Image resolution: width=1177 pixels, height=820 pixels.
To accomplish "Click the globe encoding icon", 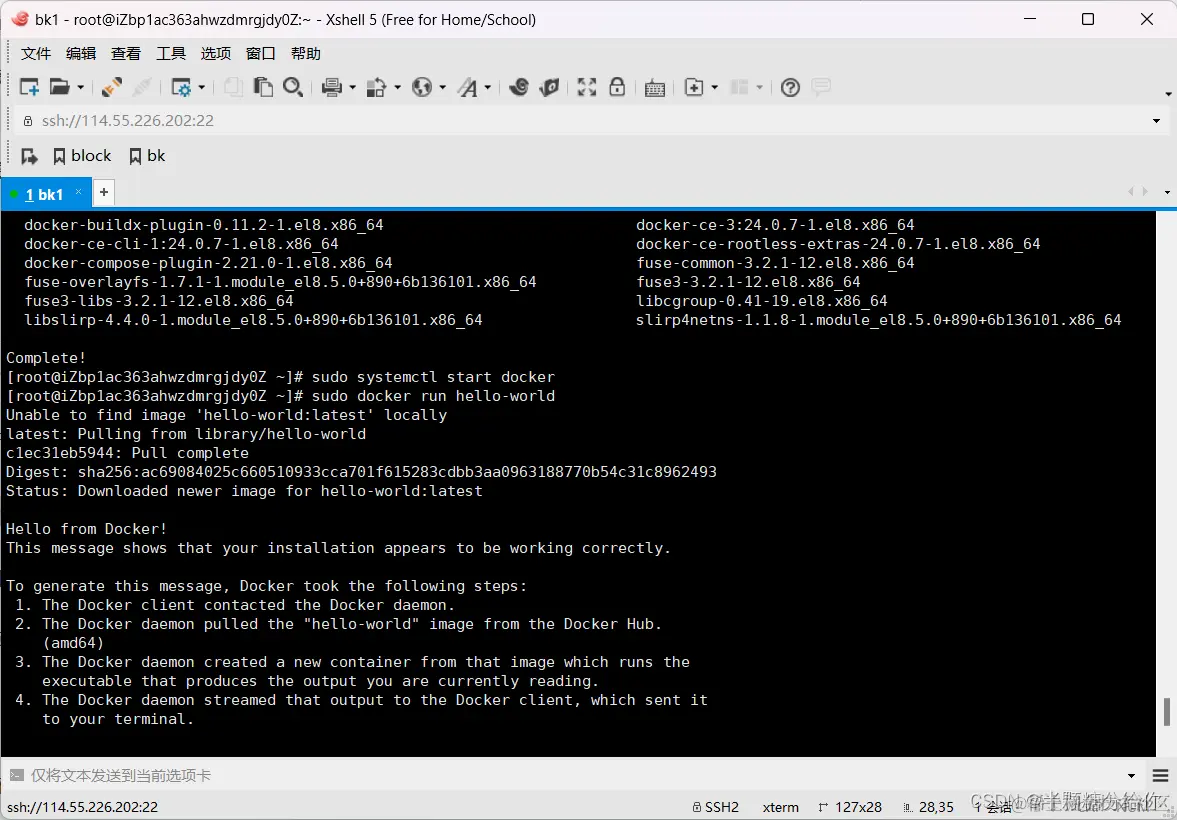I will [x=423, y=87].
